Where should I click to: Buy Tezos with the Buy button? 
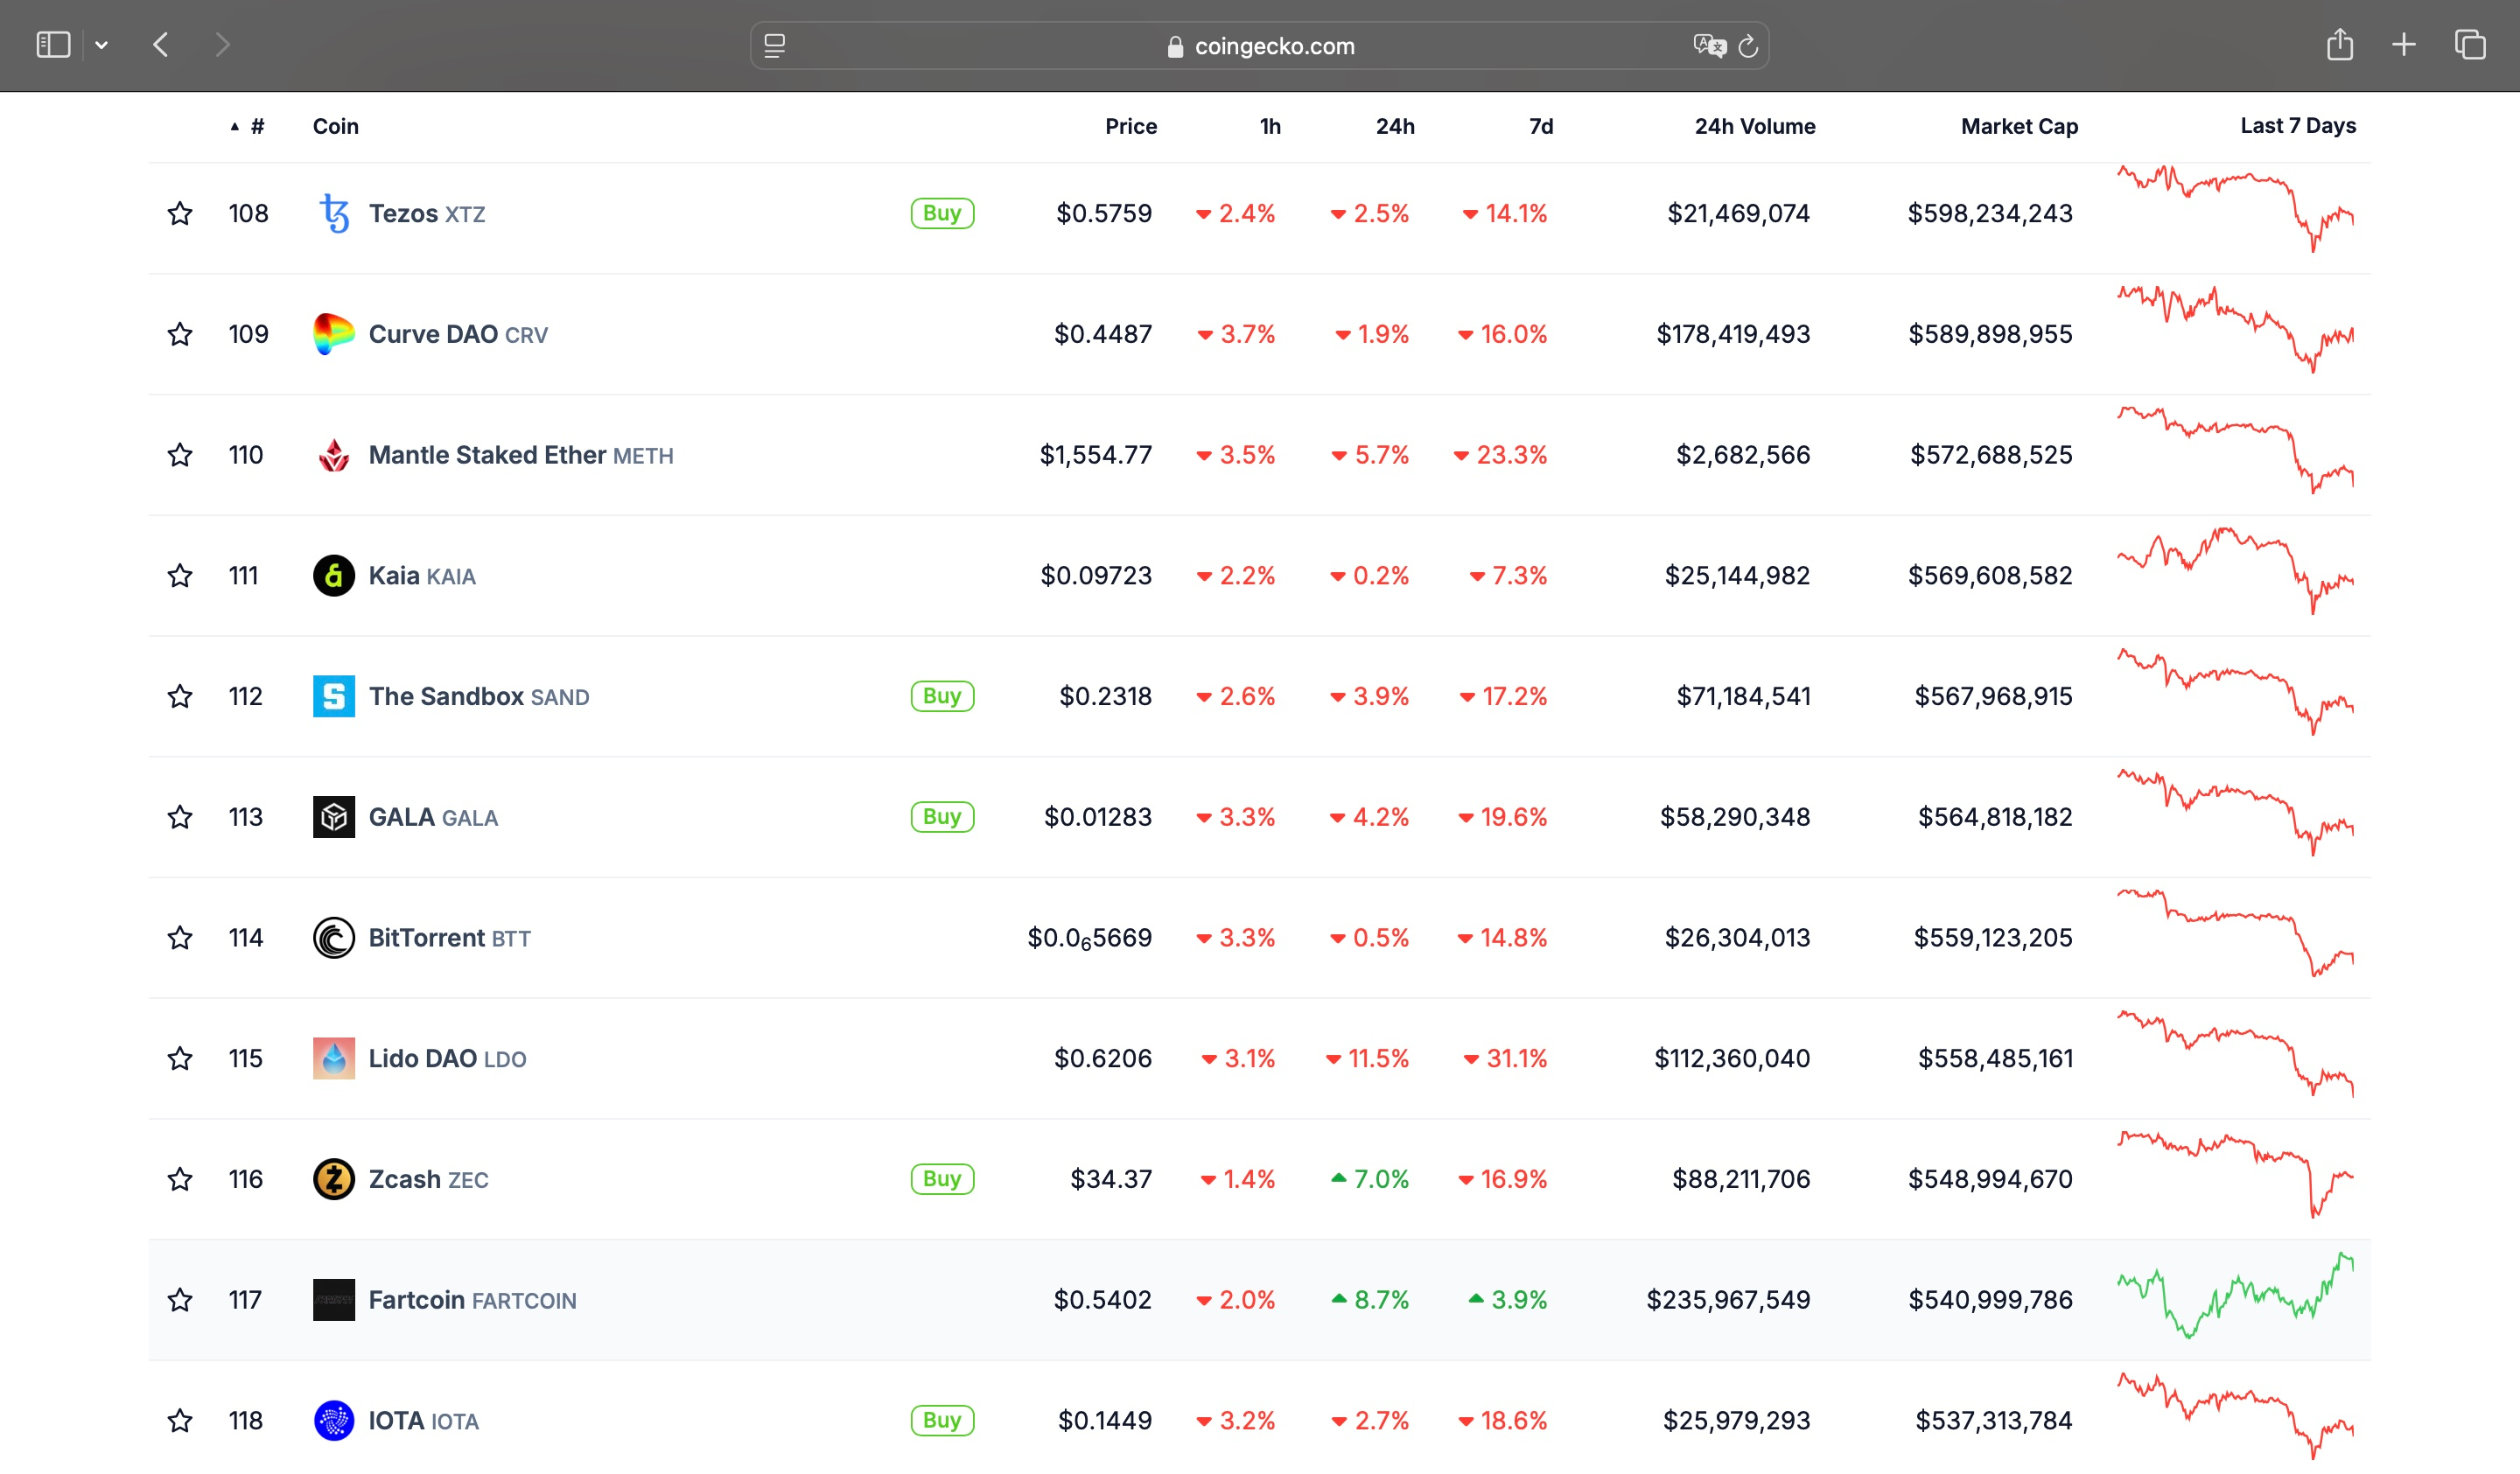942,213
